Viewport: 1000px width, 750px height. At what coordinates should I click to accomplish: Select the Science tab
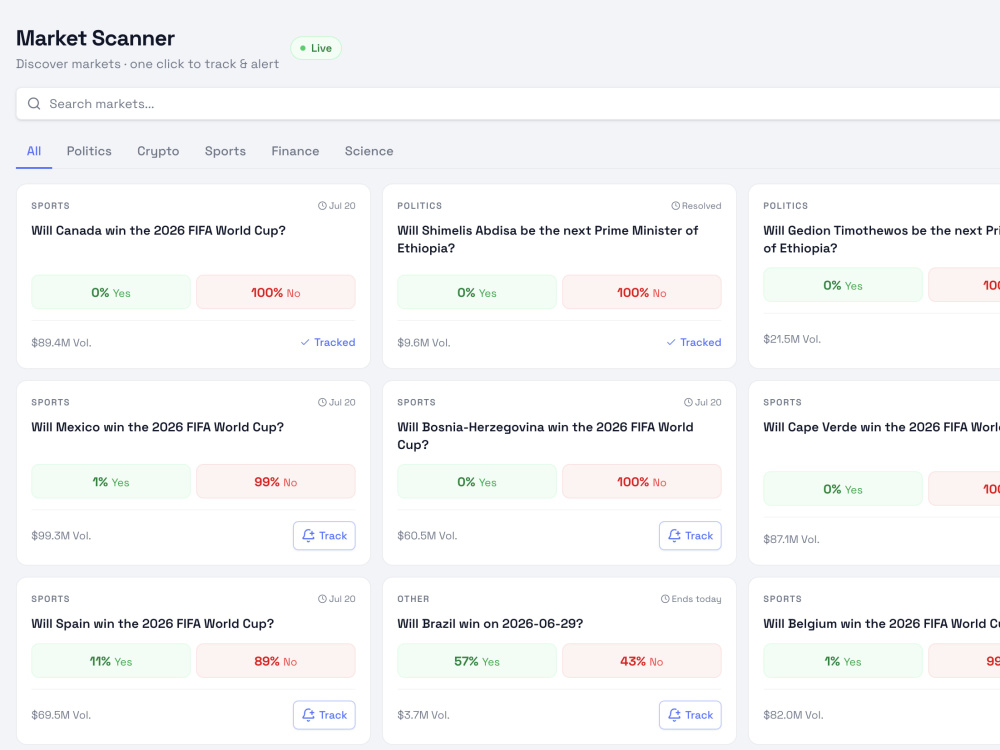369,151
